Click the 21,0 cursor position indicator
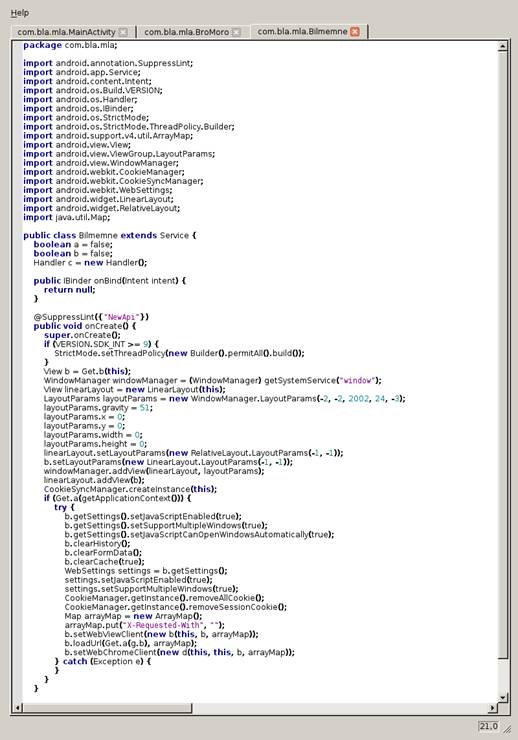518x740 pixels. point(488,726)
